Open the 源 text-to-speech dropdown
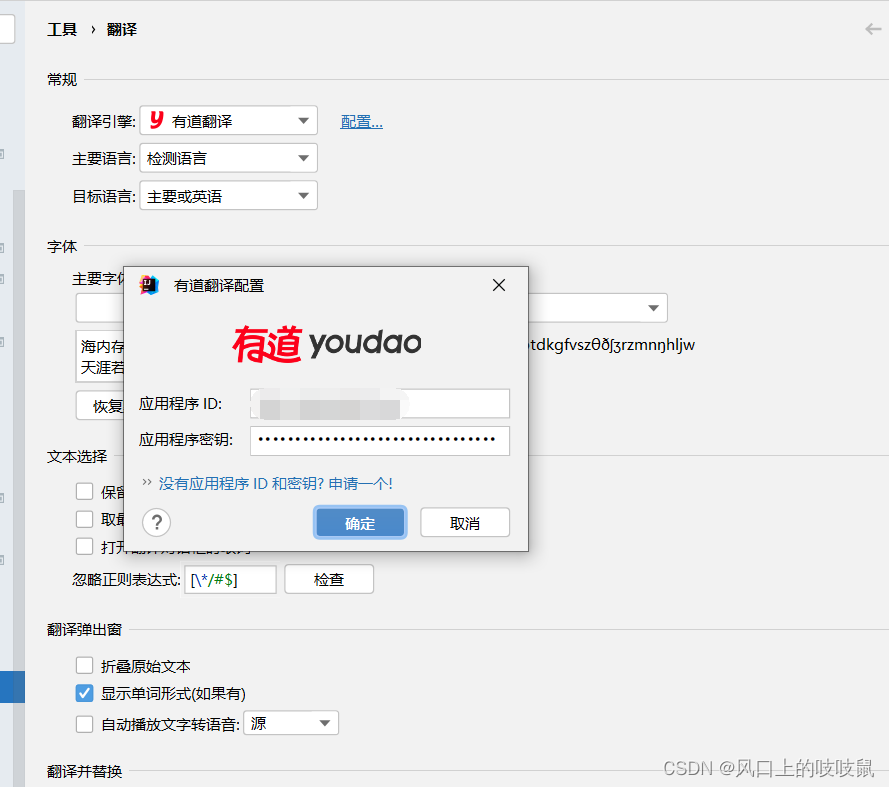Viewport: 889px width, 787px height. 291,723
